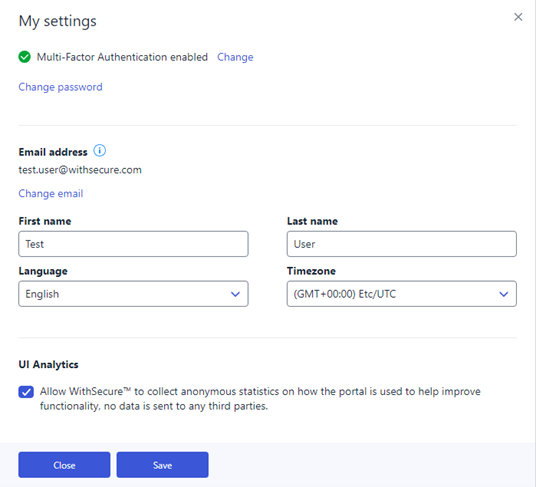Click the email address info icon

coord(99,150)
